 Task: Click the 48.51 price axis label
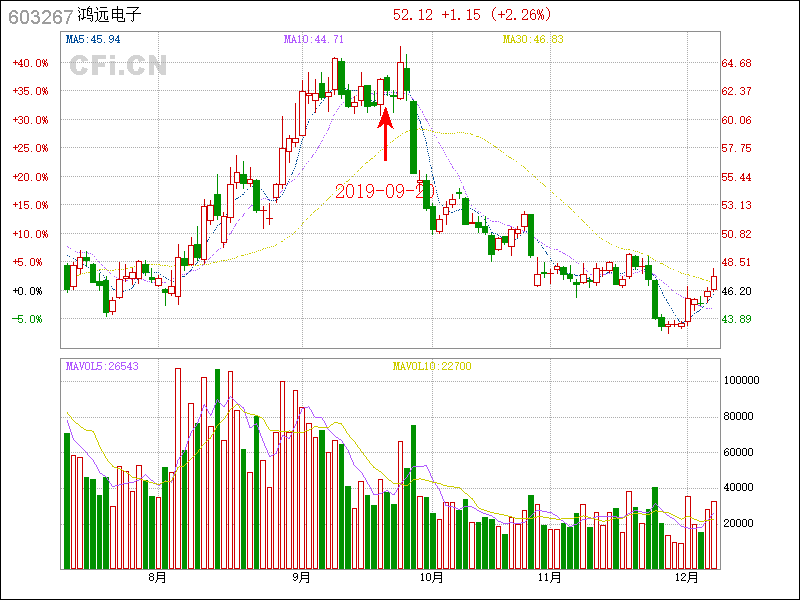736,262
